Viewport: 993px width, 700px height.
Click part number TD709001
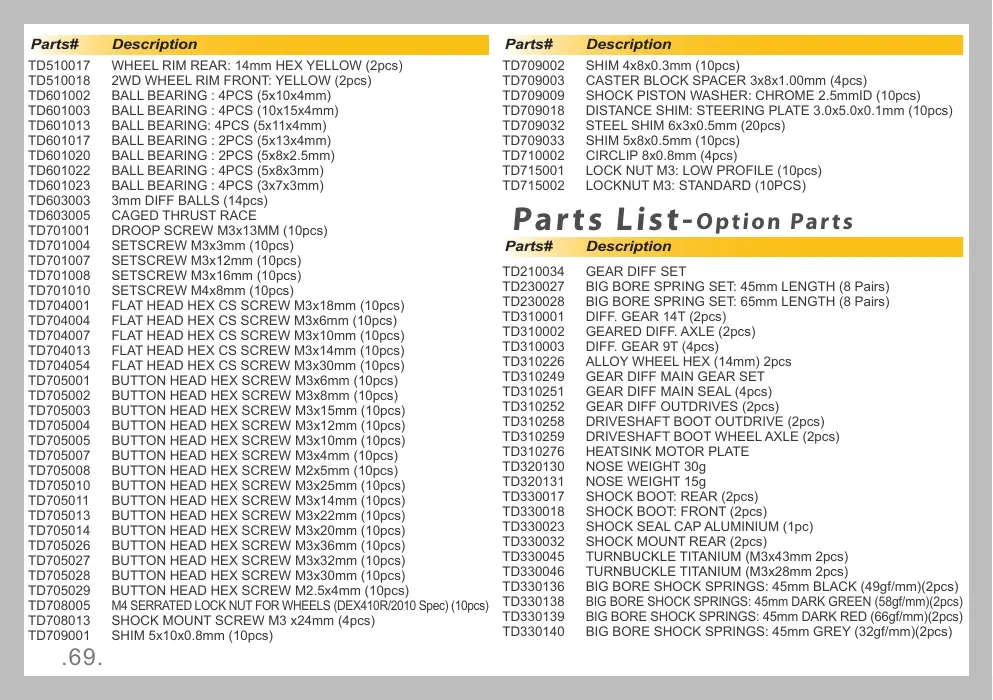click(x=59, y=635)
